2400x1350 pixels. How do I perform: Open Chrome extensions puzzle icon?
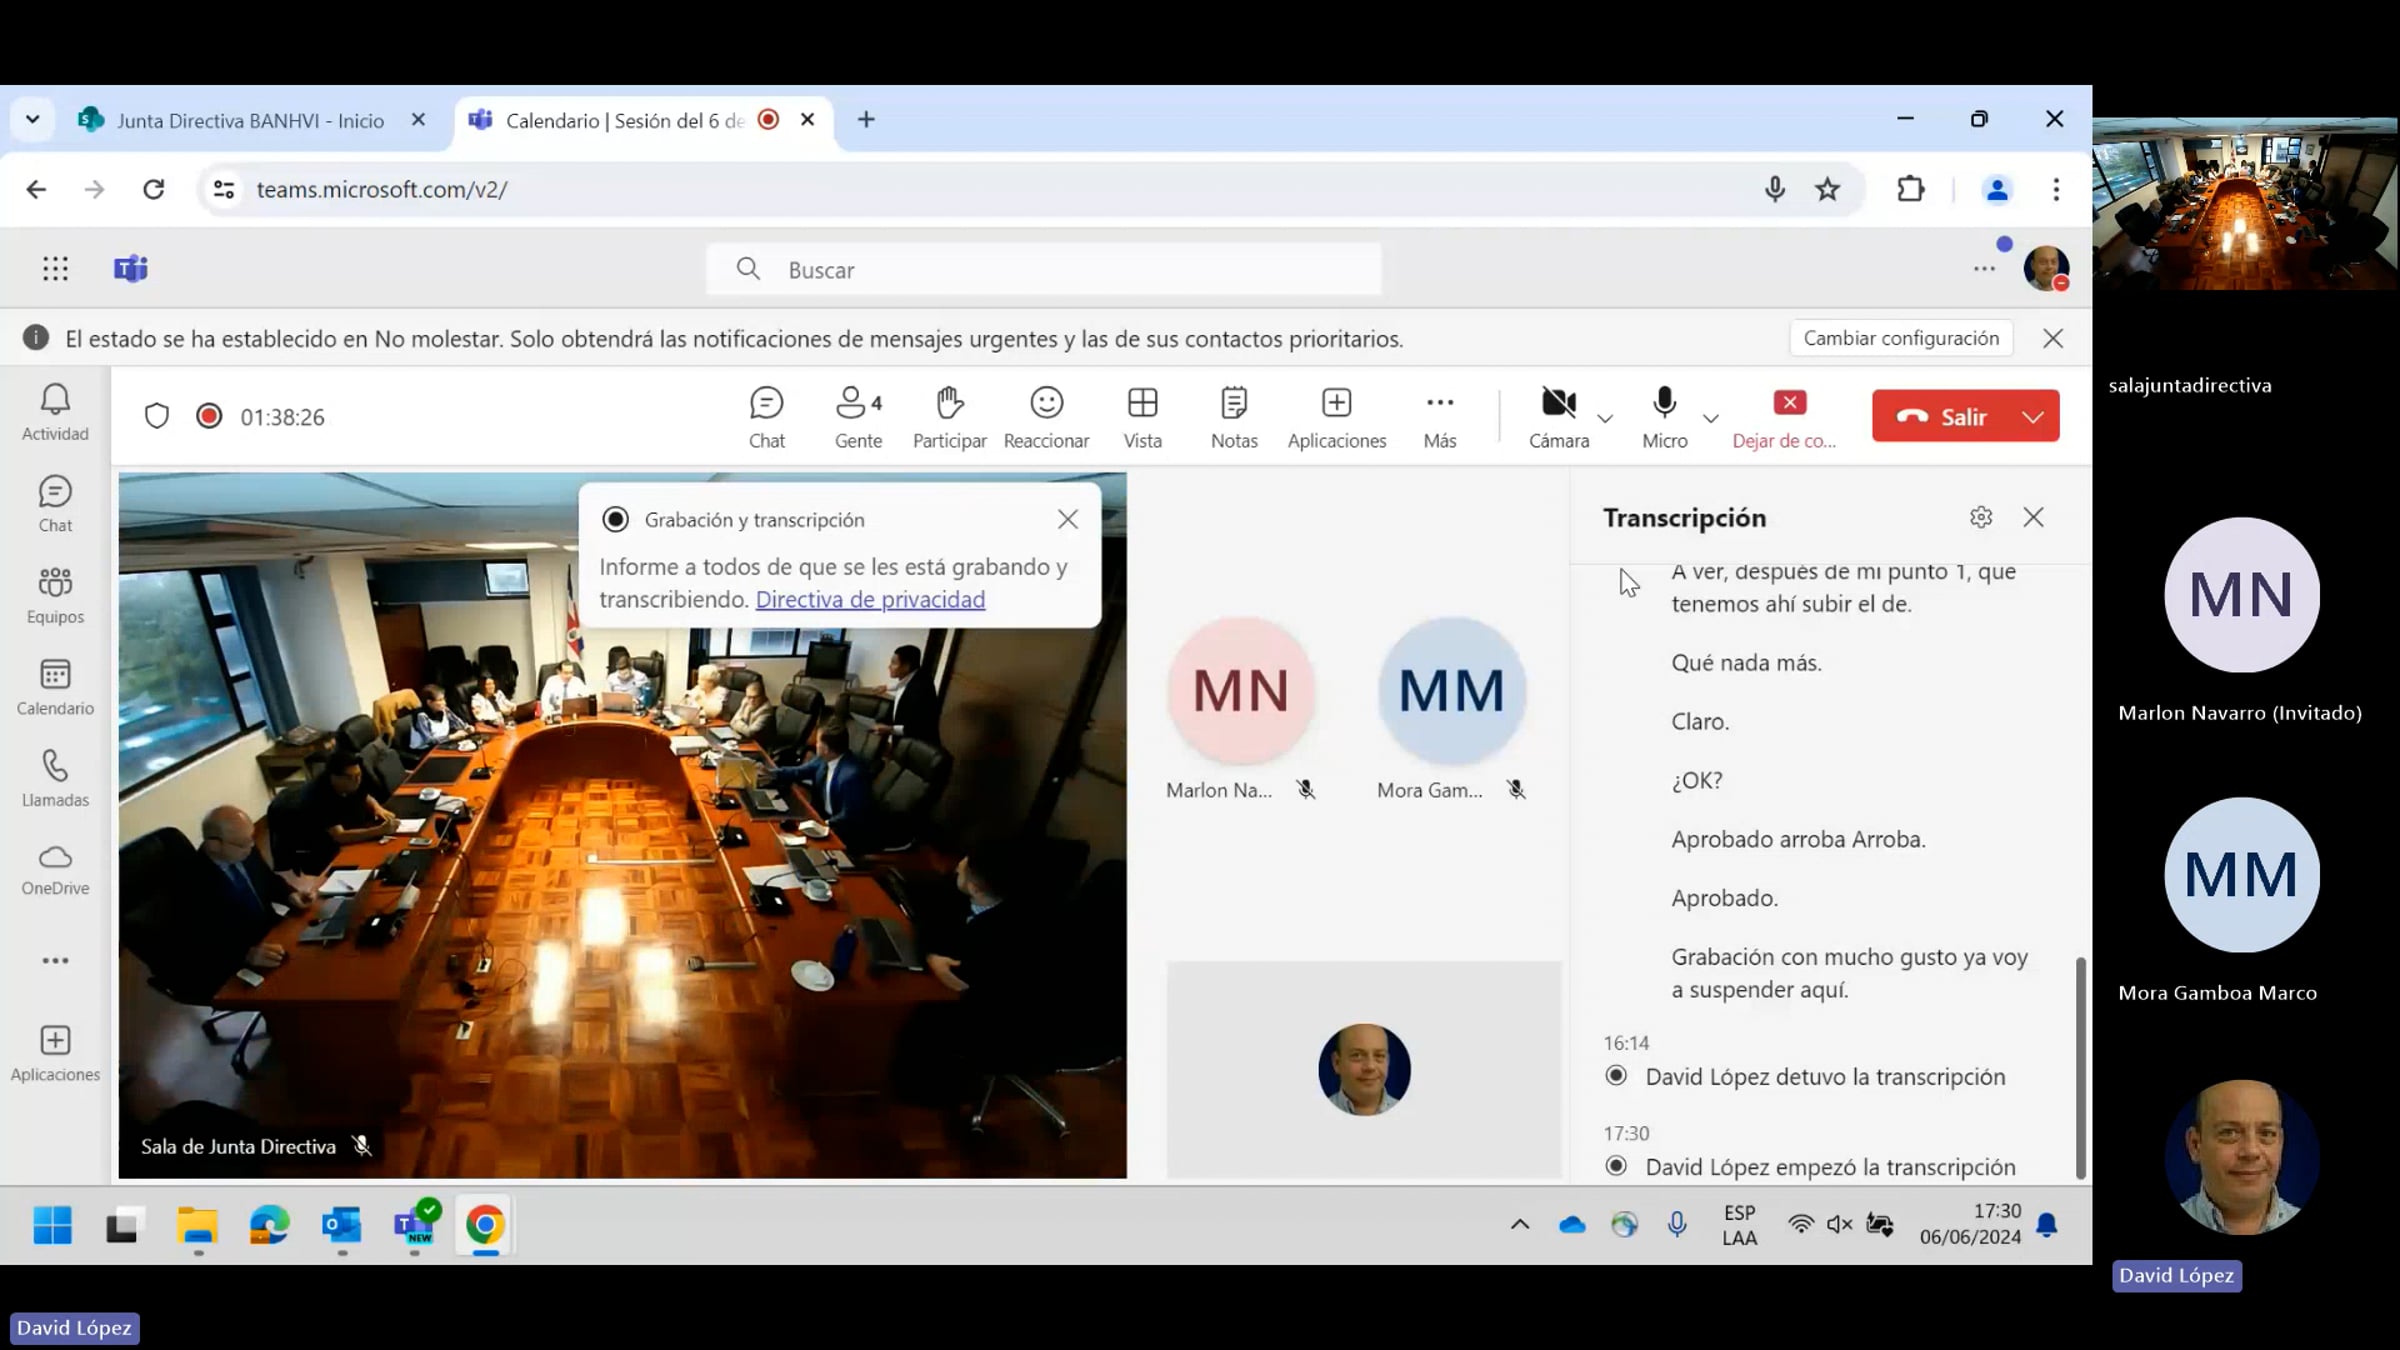(x=1910, y=189)
